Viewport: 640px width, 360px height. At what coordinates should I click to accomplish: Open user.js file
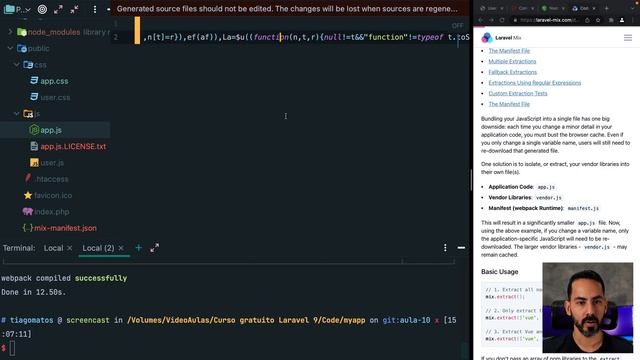coord(52,162)
